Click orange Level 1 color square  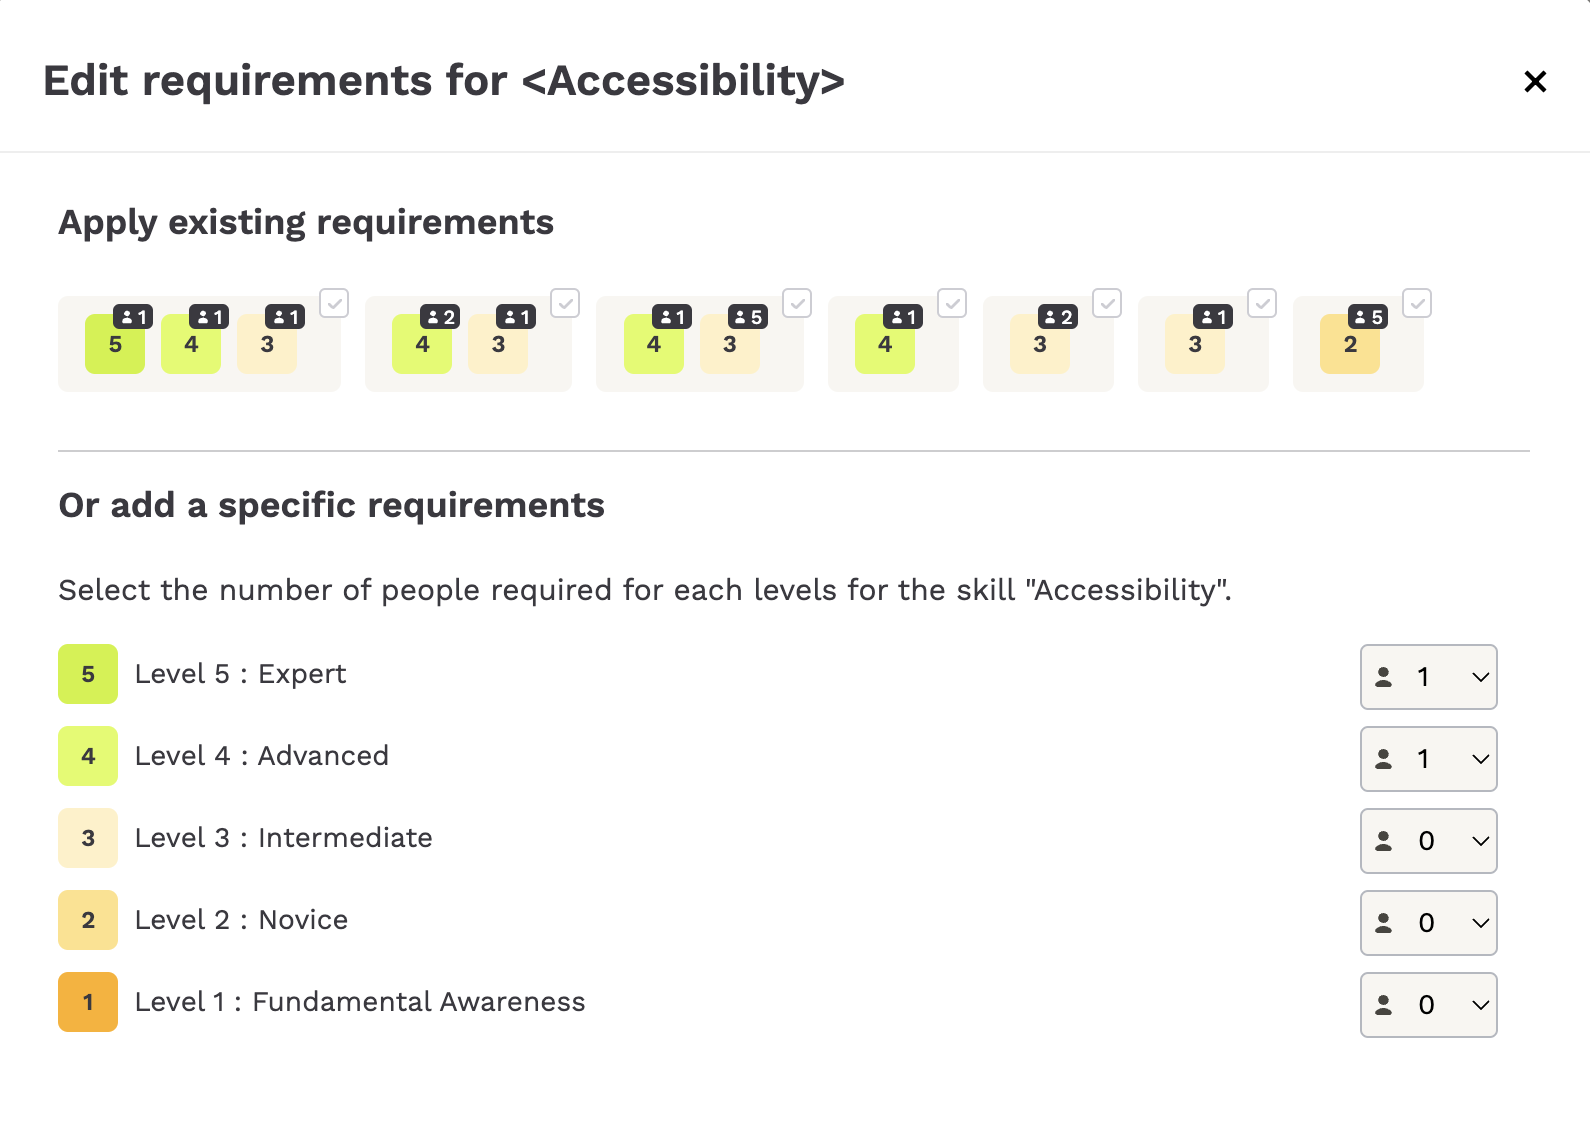tap(88, 1002)
